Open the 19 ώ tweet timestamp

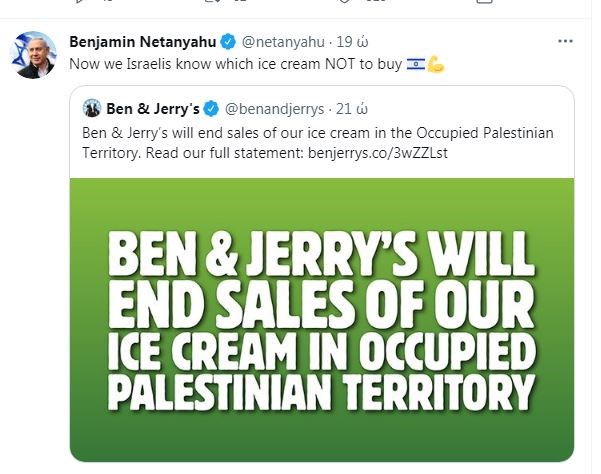348,42
